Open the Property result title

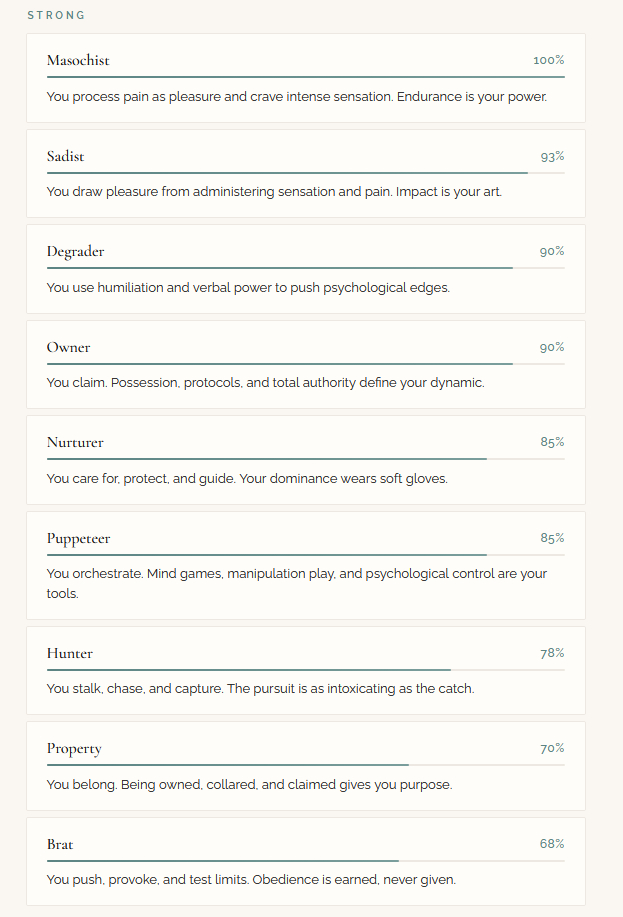tap(74, 749)
